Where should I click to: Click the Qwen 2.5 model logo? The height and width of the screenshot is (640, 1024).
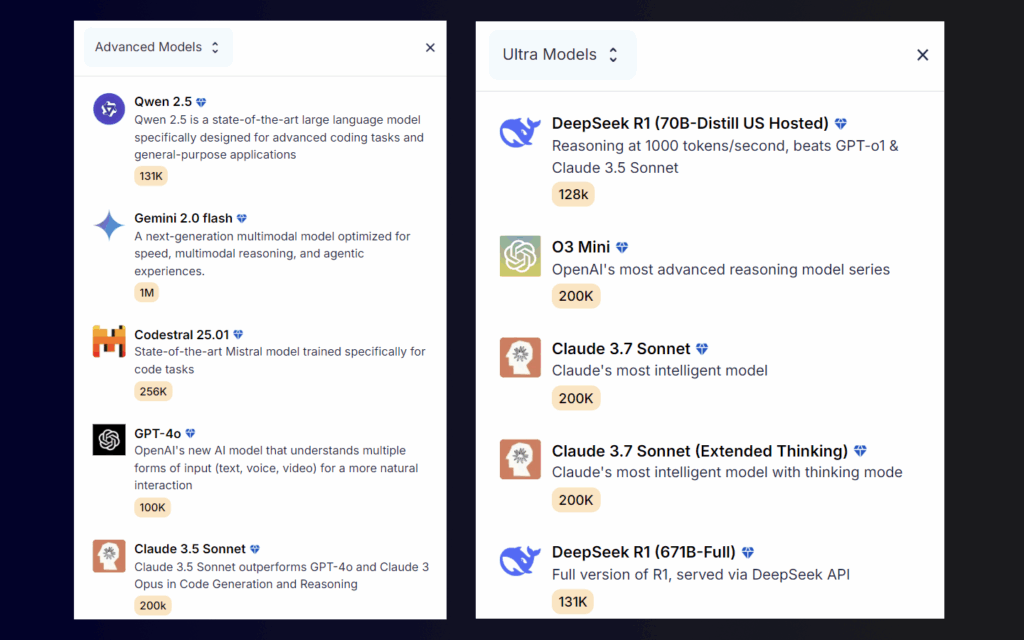click(109, 108)
